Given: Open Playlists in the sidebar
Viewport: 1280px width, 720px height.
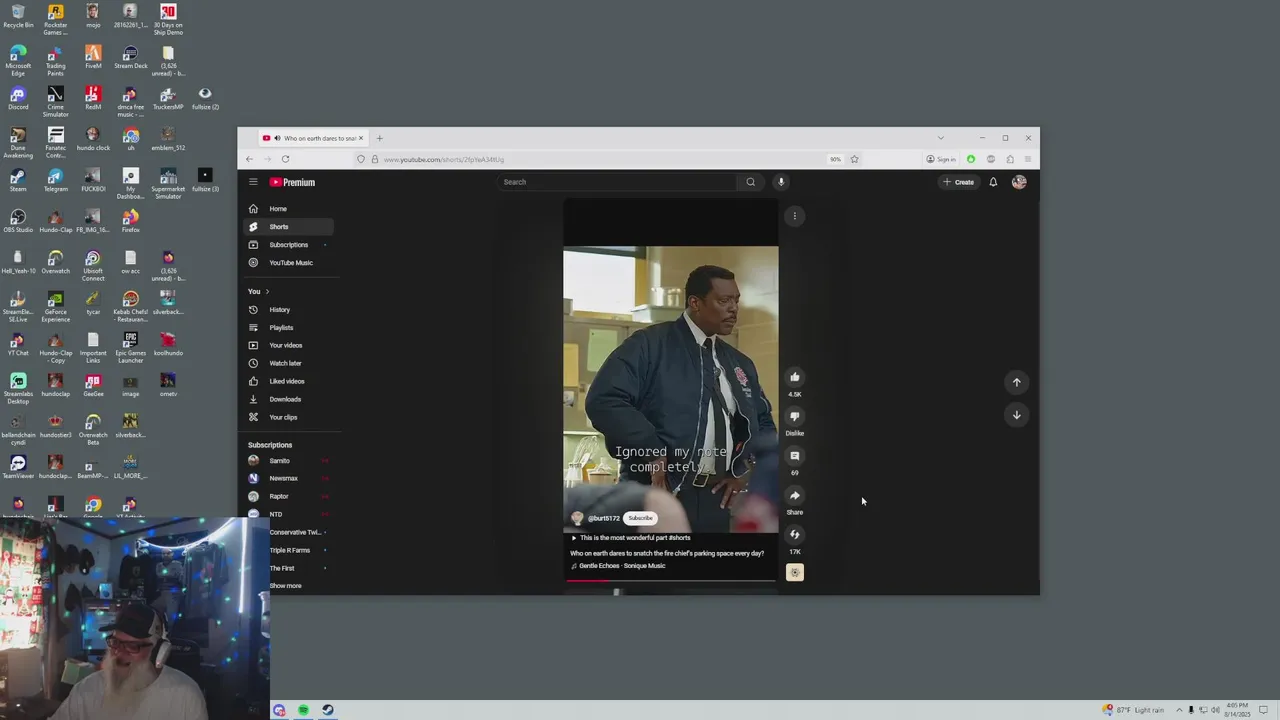Looking at the screenshot, I should pos(290,328).
